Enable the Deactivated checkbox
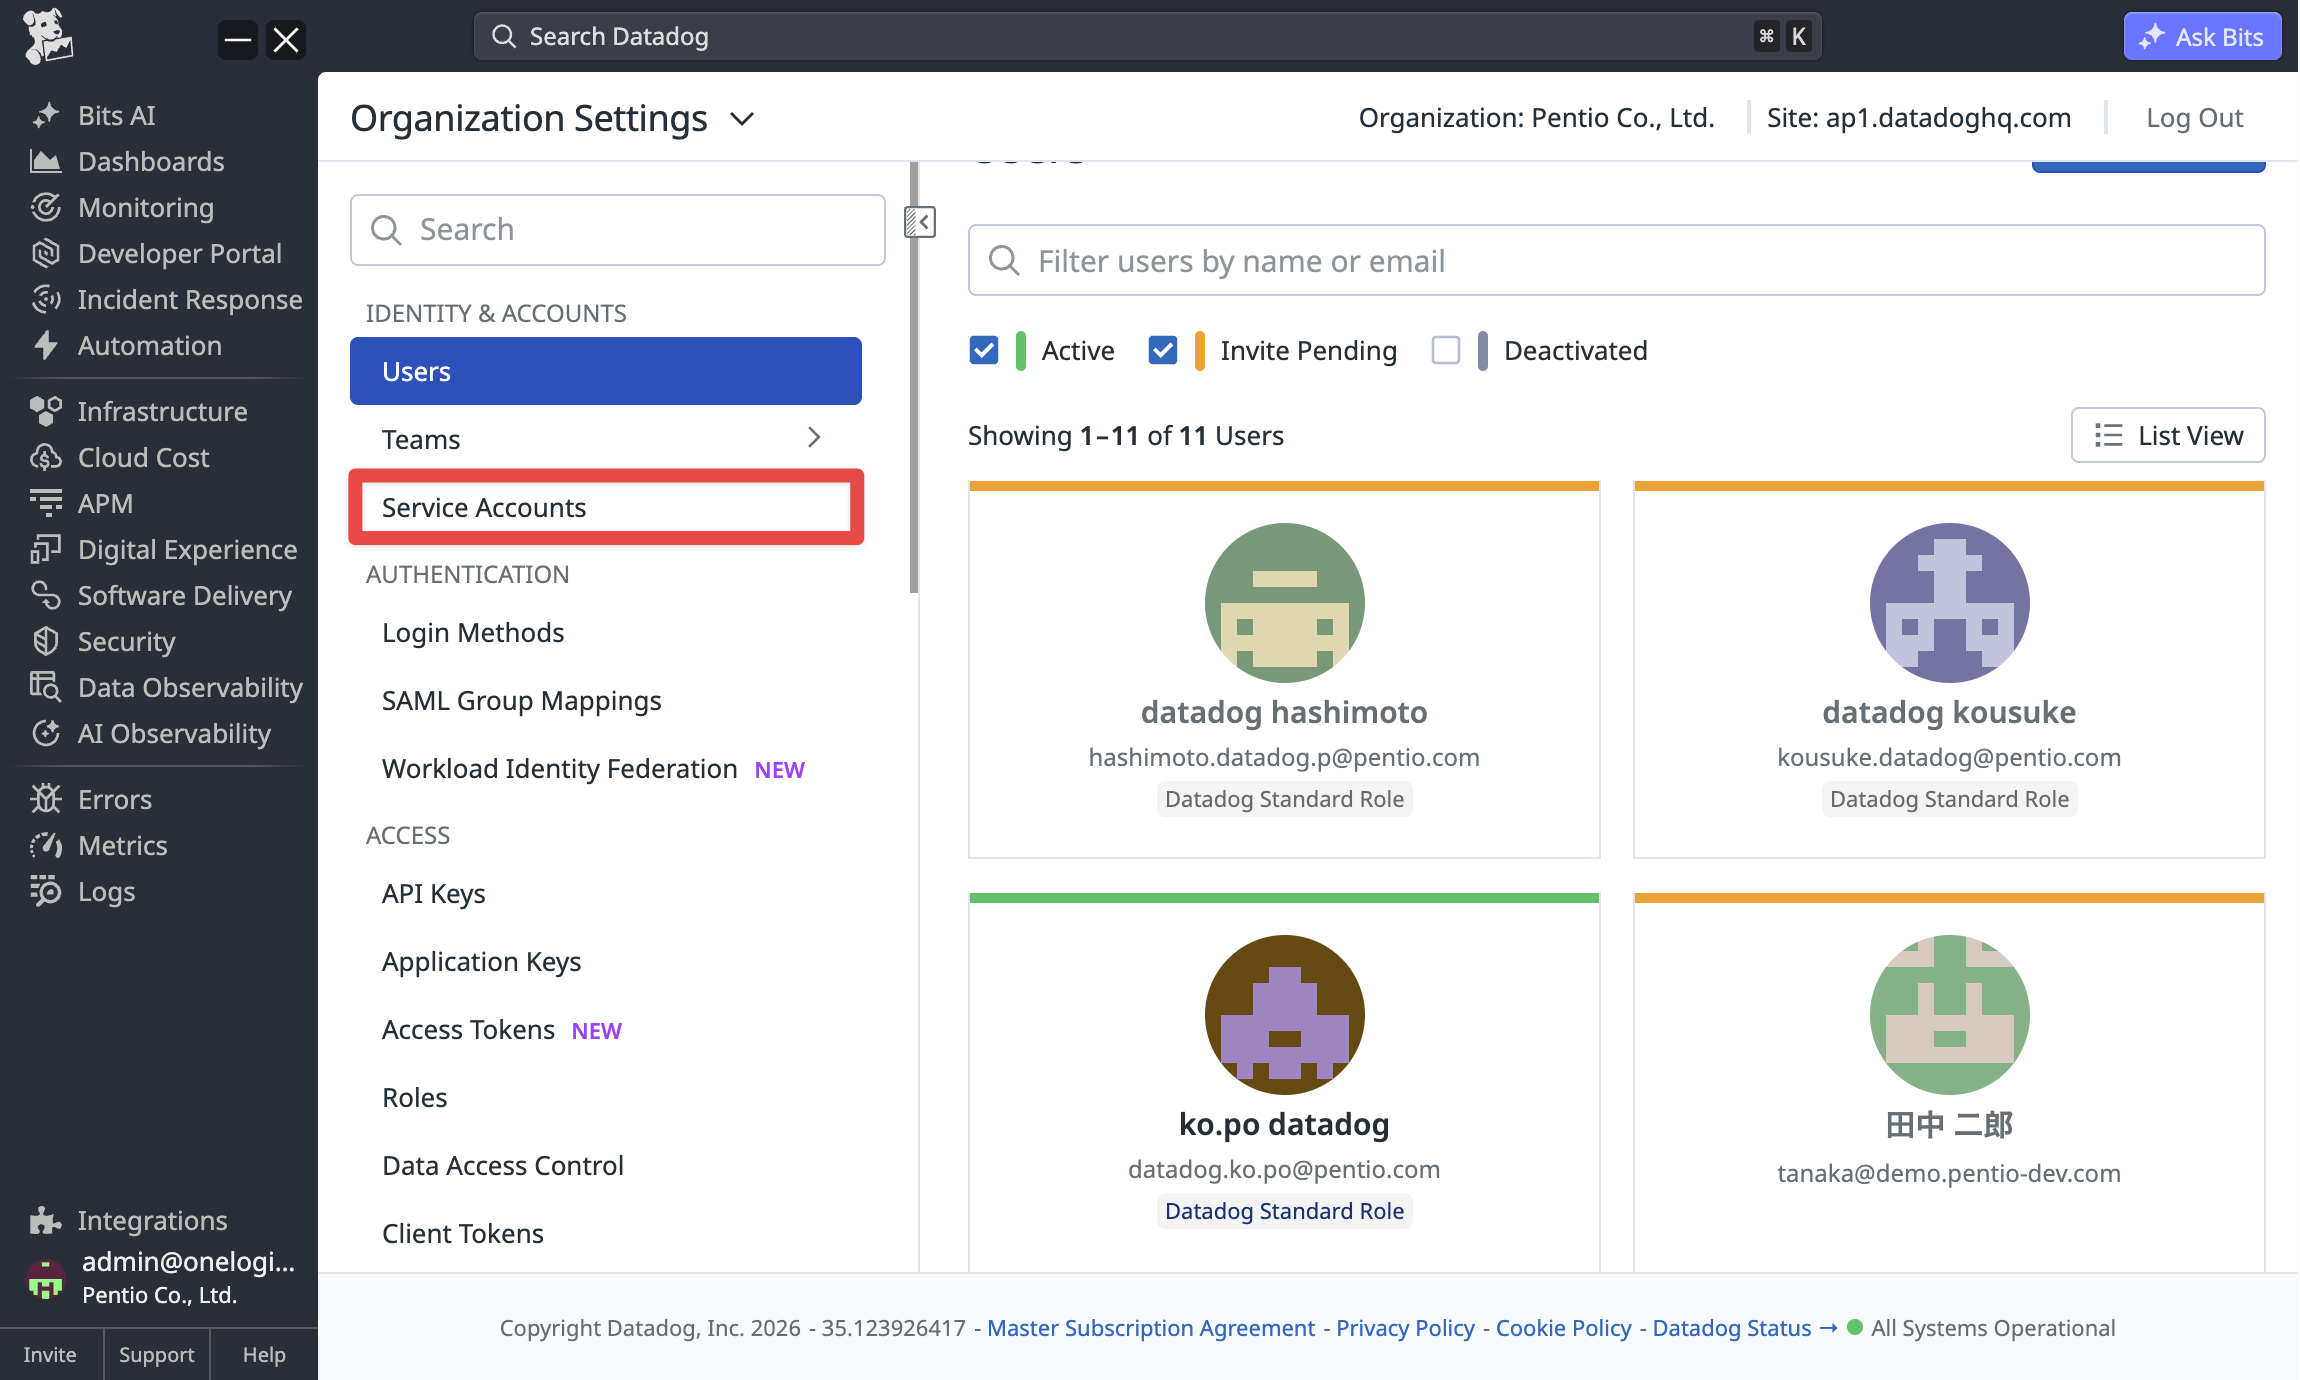Screen dimensions: 2300x1380 (1446, 350)
